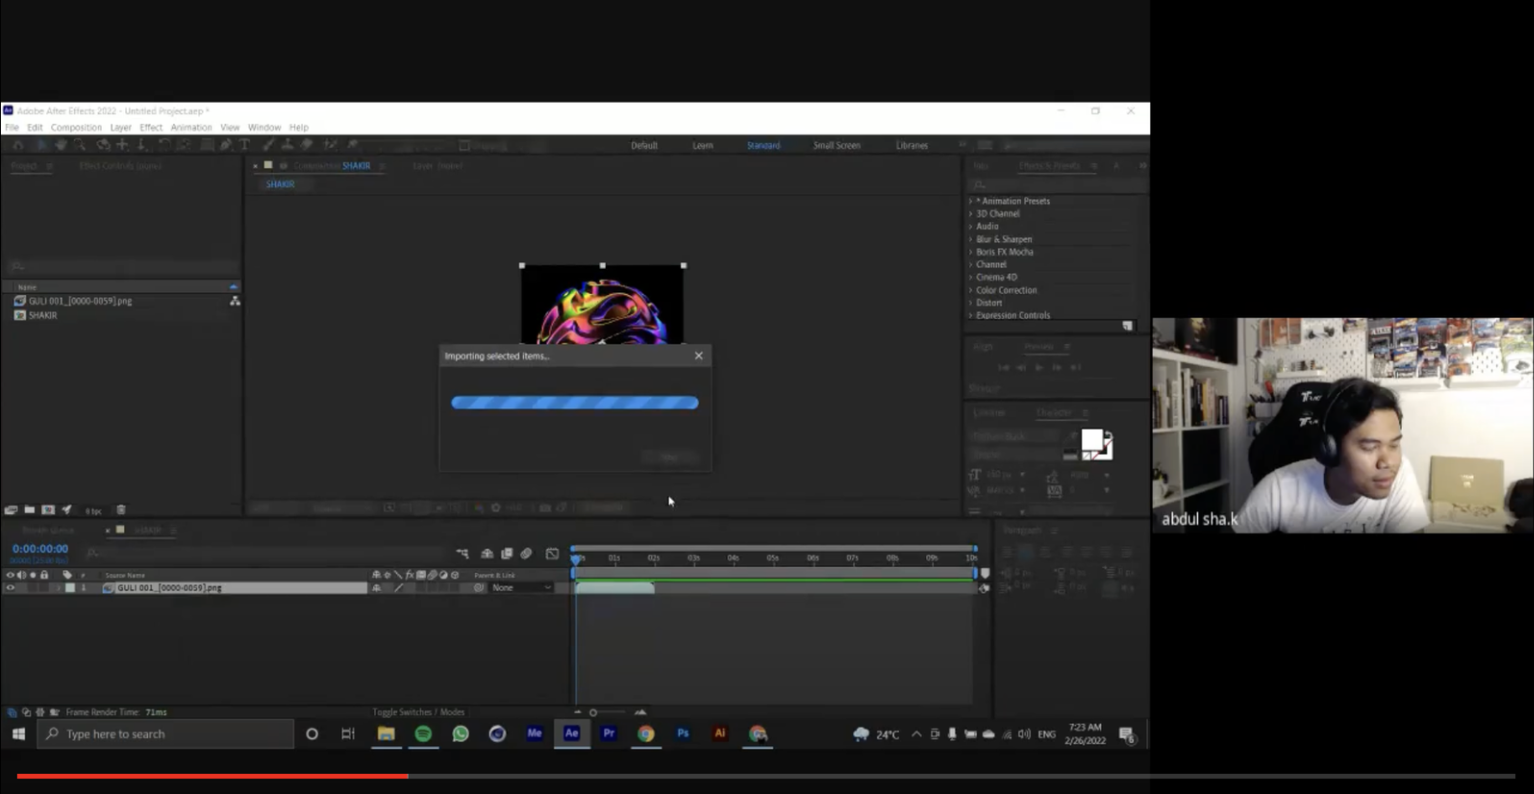This screenshot has height=794, width=1534.
Task: Open the Composition menu
Action: (x=76, y=127)
